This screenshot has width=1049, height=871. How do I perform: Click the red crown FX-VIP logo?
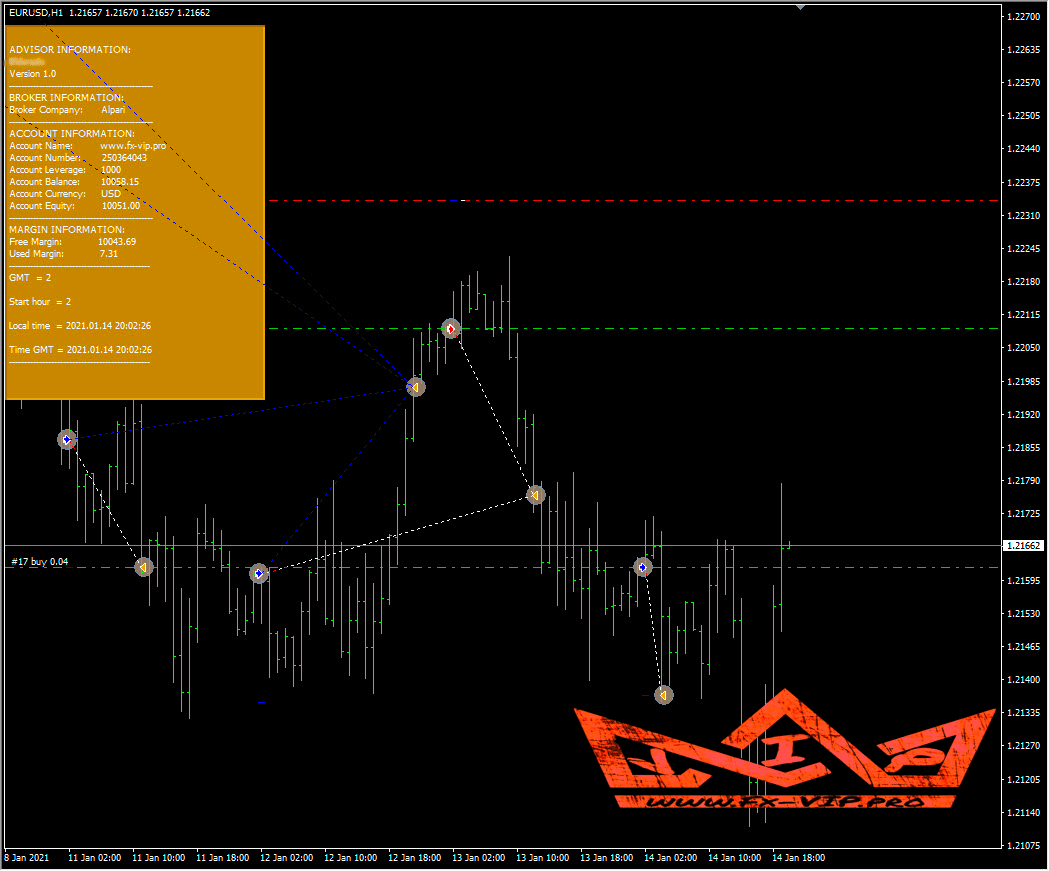click(785, 750)
